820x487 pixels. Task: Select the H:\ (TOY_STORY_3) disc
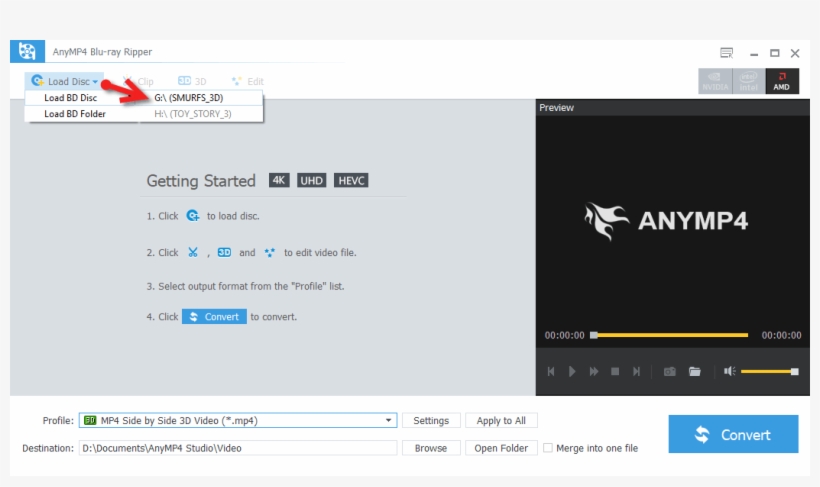pyautogui.click(x=192, y=114)
